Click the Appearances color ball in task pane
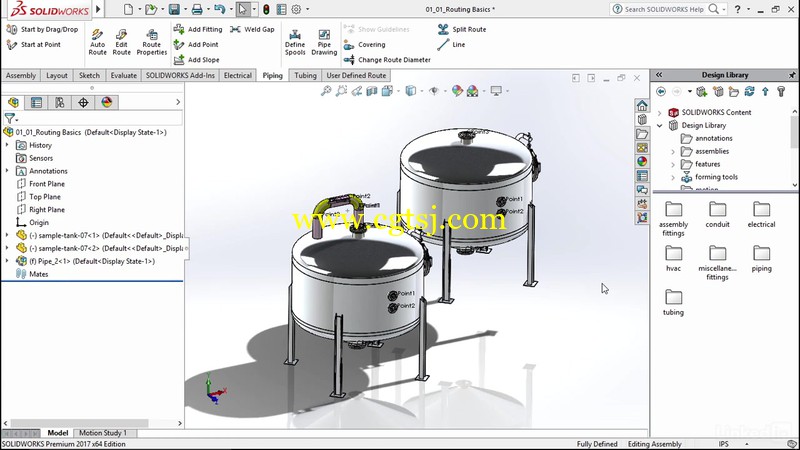The image size is (800, 450). [642, 161]
